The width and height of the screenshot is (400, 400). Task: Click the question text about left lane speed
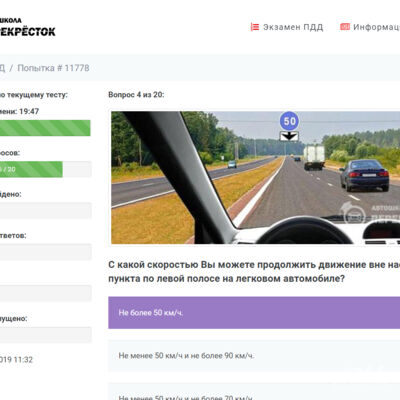[x=254, y=272]
